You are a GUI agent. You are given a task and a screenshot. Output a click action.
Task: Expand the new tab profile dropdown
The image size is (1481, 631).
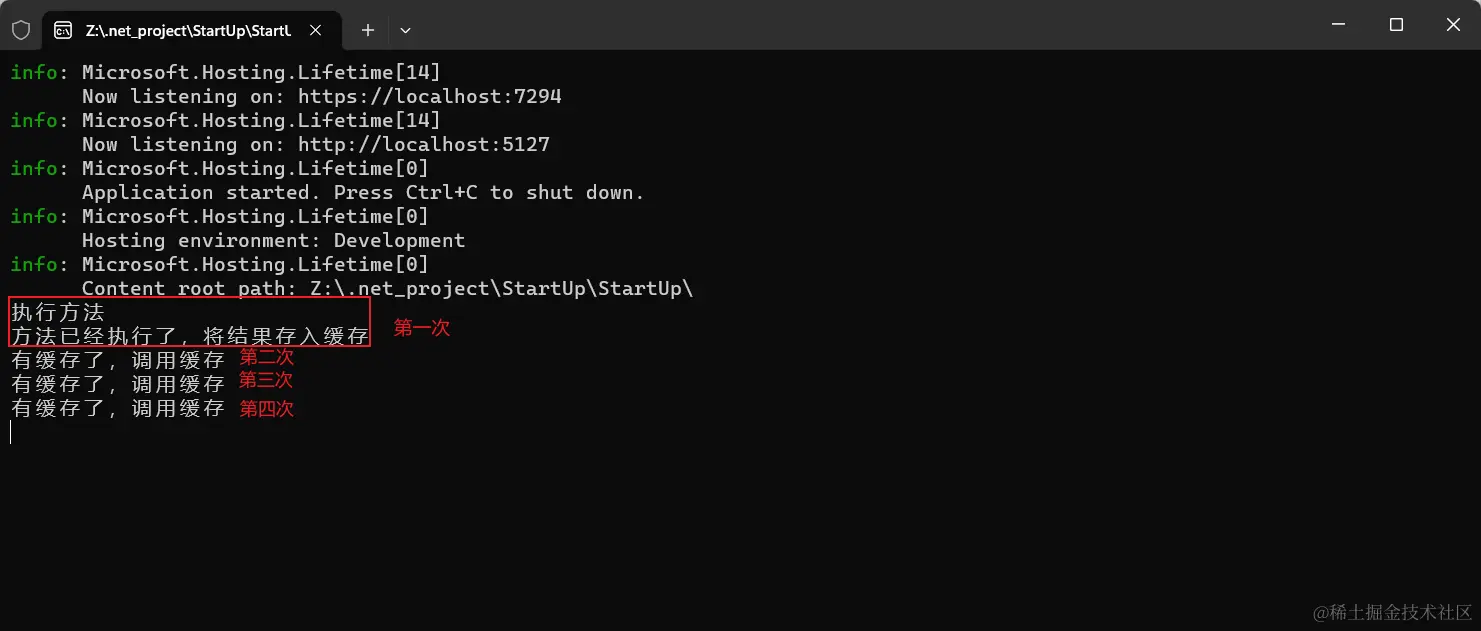point(405,31)
